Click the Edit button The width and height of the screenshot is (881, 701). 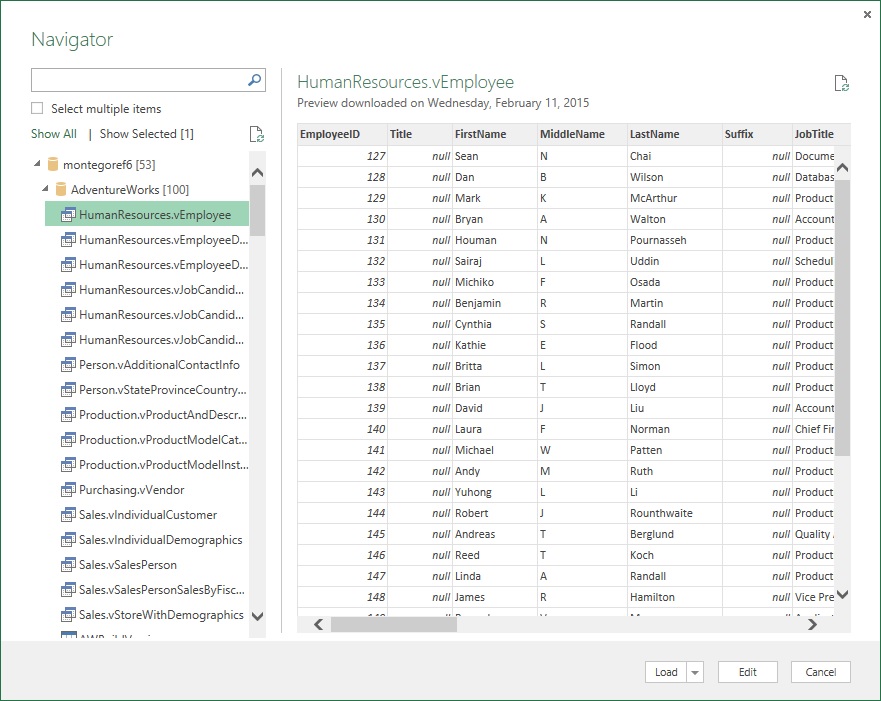point(747,672)
